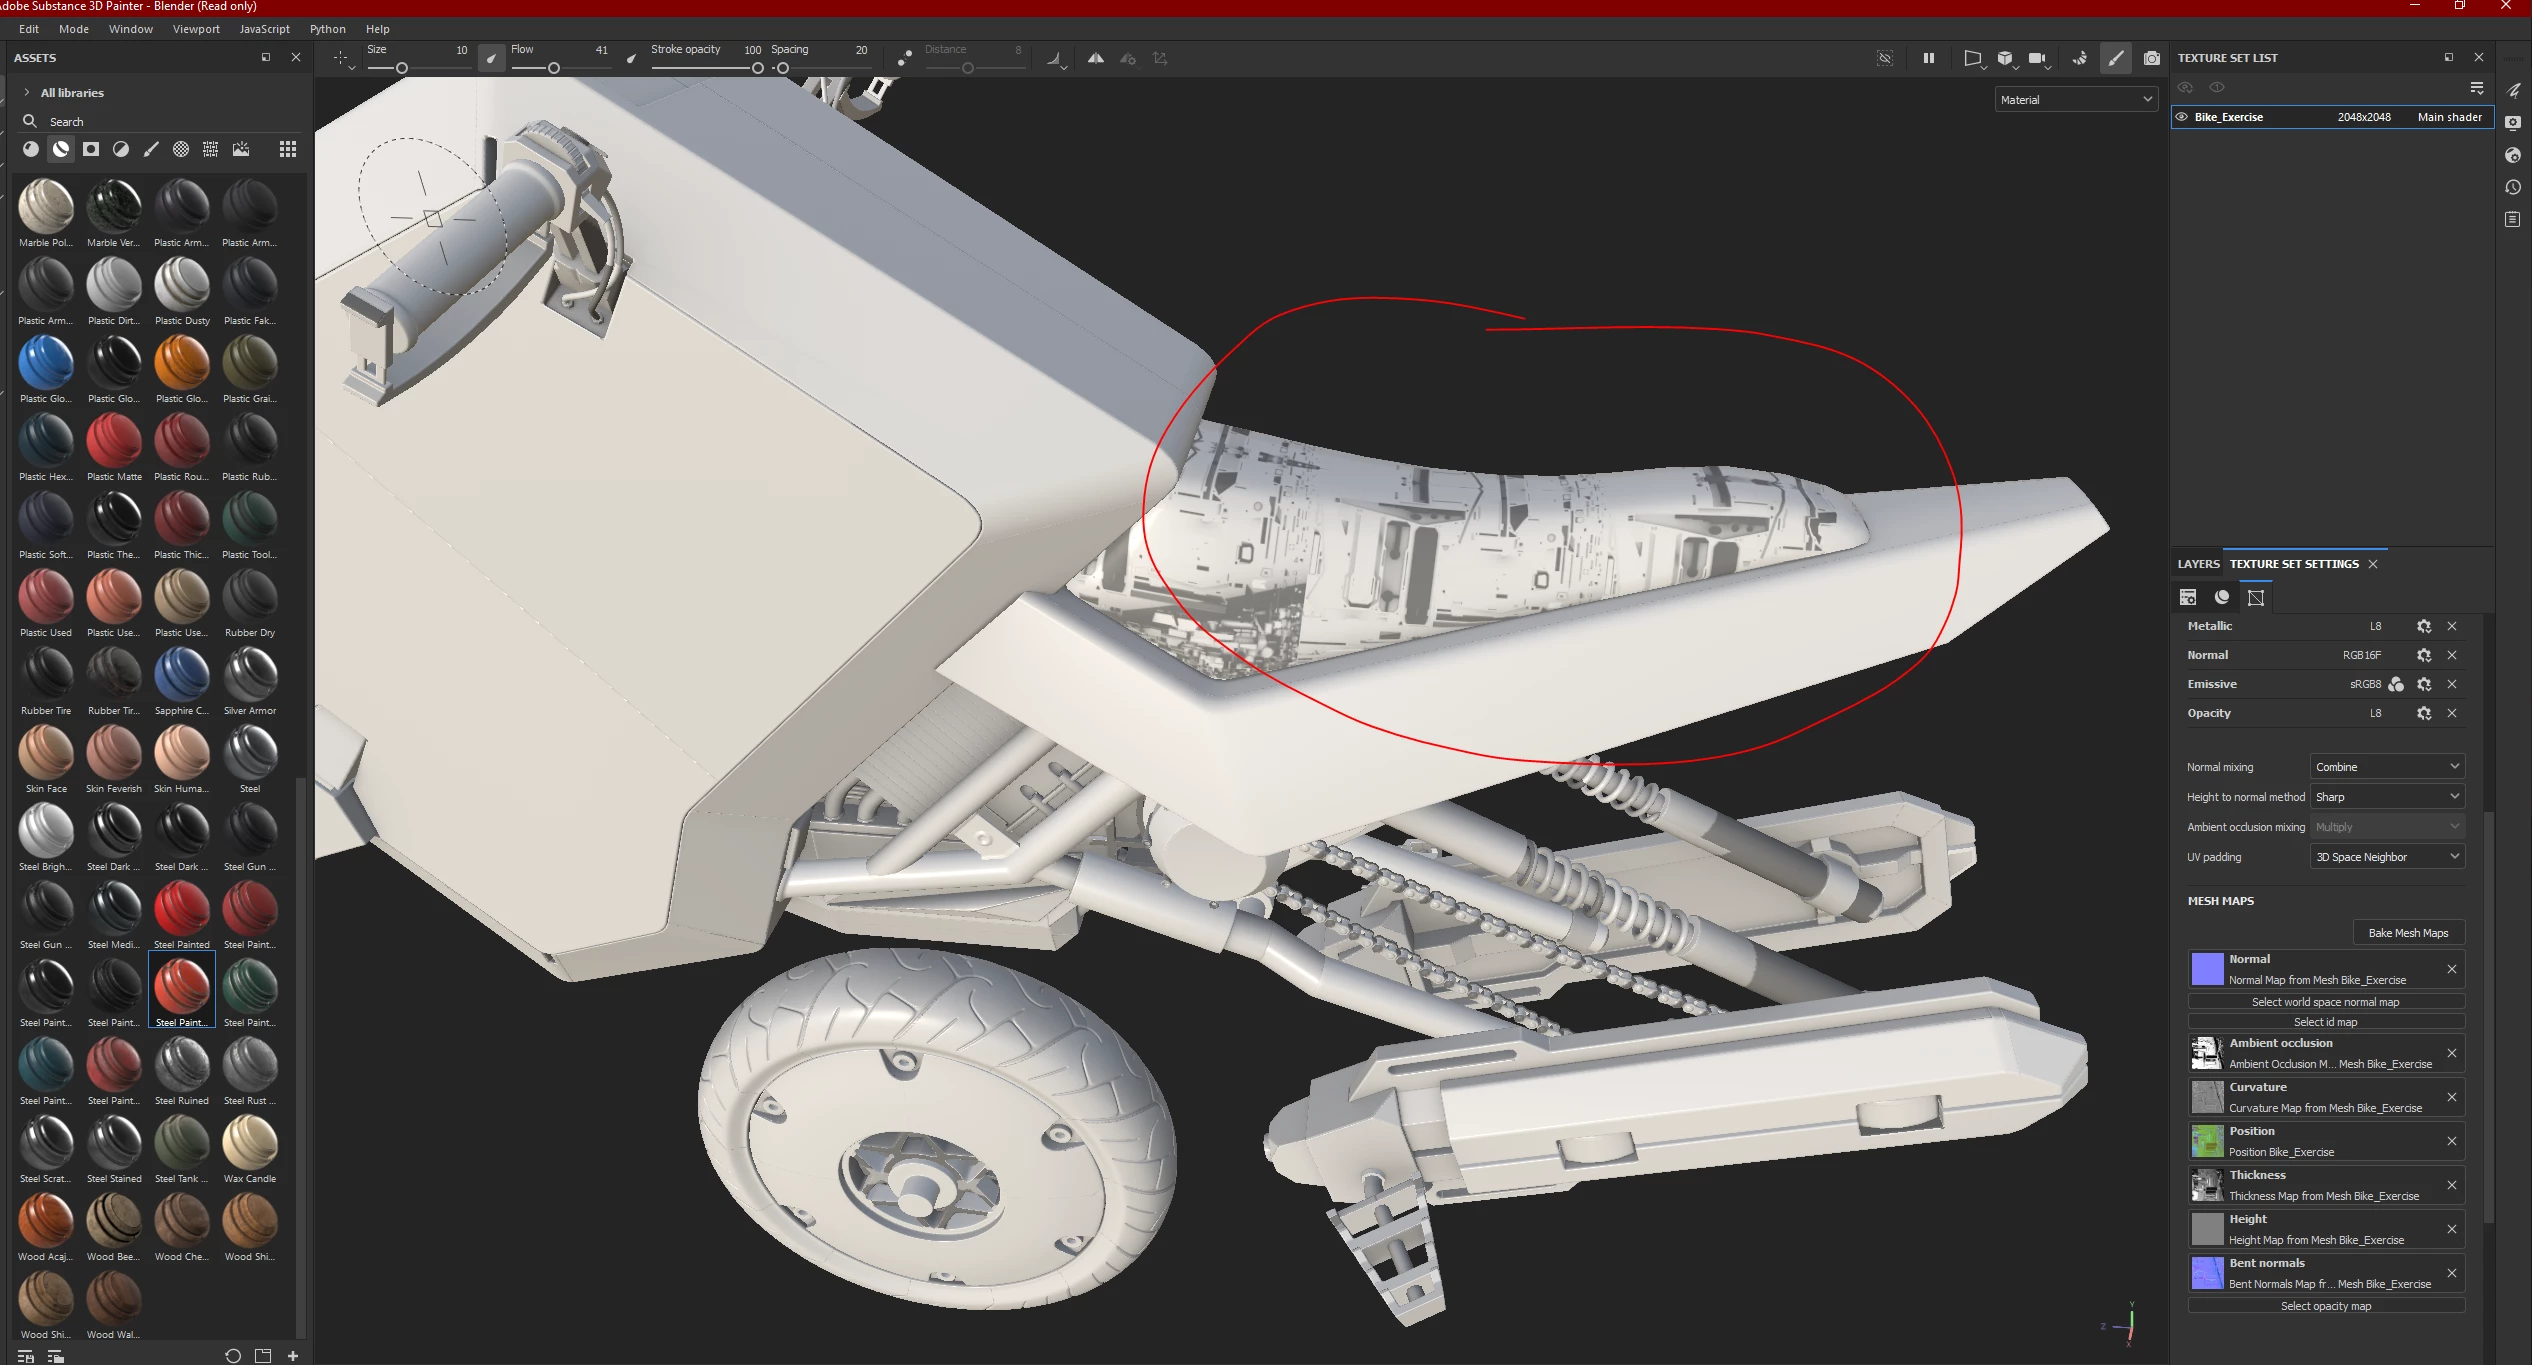
Task: Open the Viewport menu
Action: point(196,29)
